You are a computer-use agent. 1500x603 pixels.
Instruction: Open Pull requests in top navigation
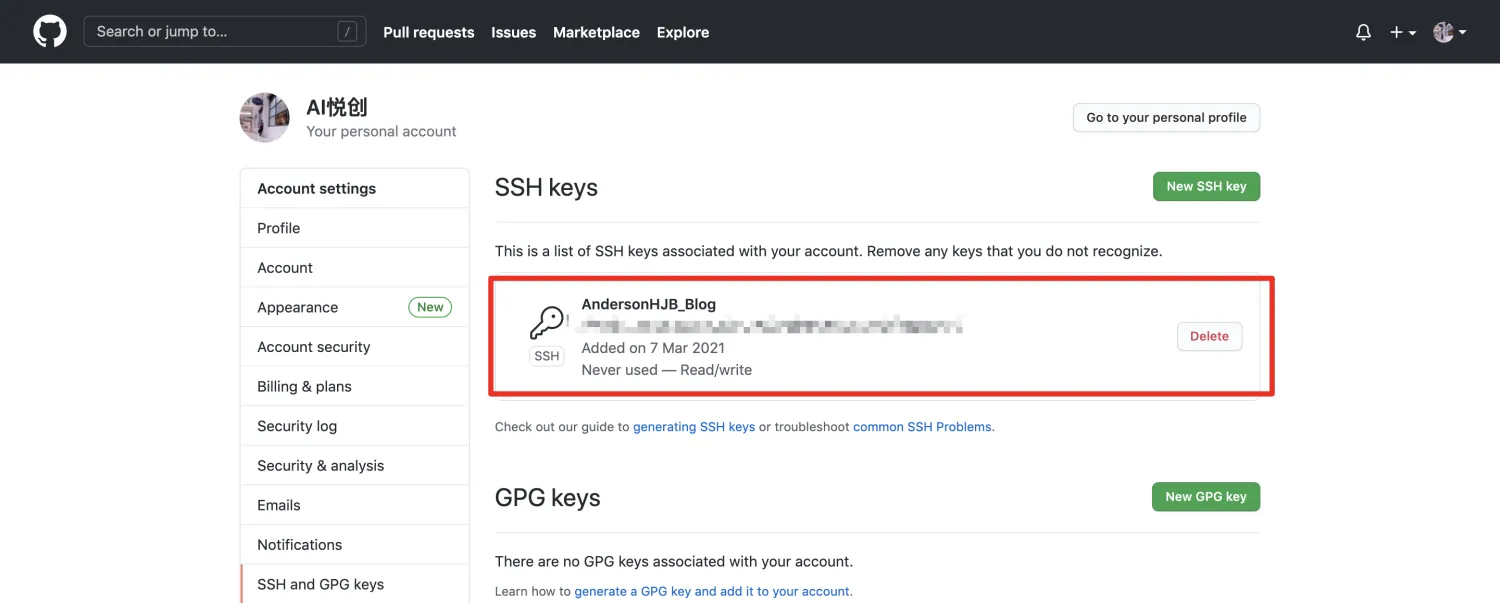point(429,32)
